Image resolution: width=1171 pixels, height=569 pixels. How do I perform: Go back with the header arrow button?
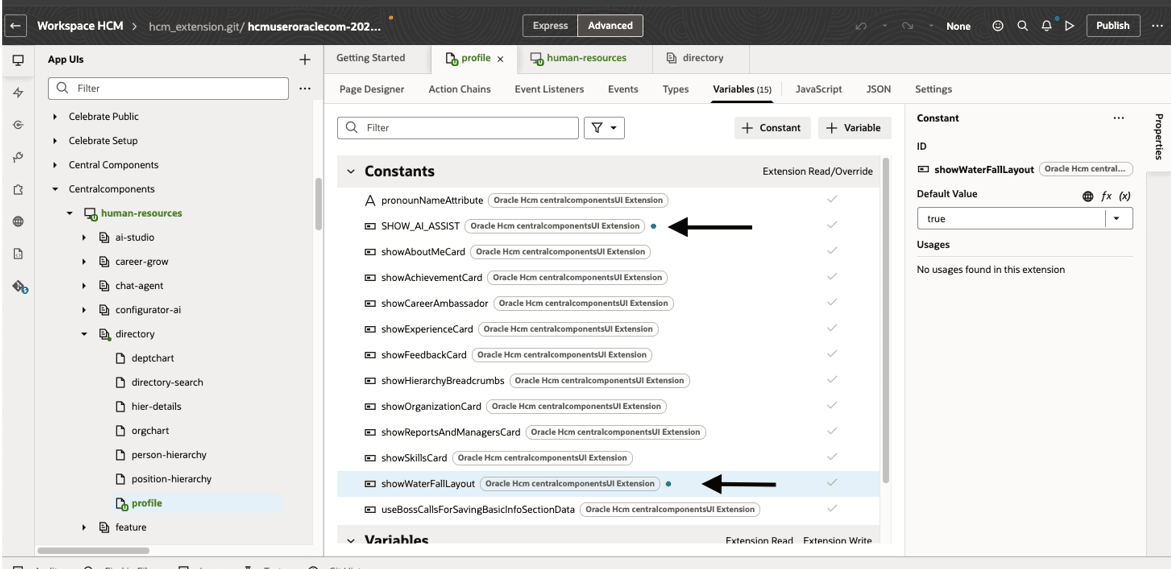(15, 25)
